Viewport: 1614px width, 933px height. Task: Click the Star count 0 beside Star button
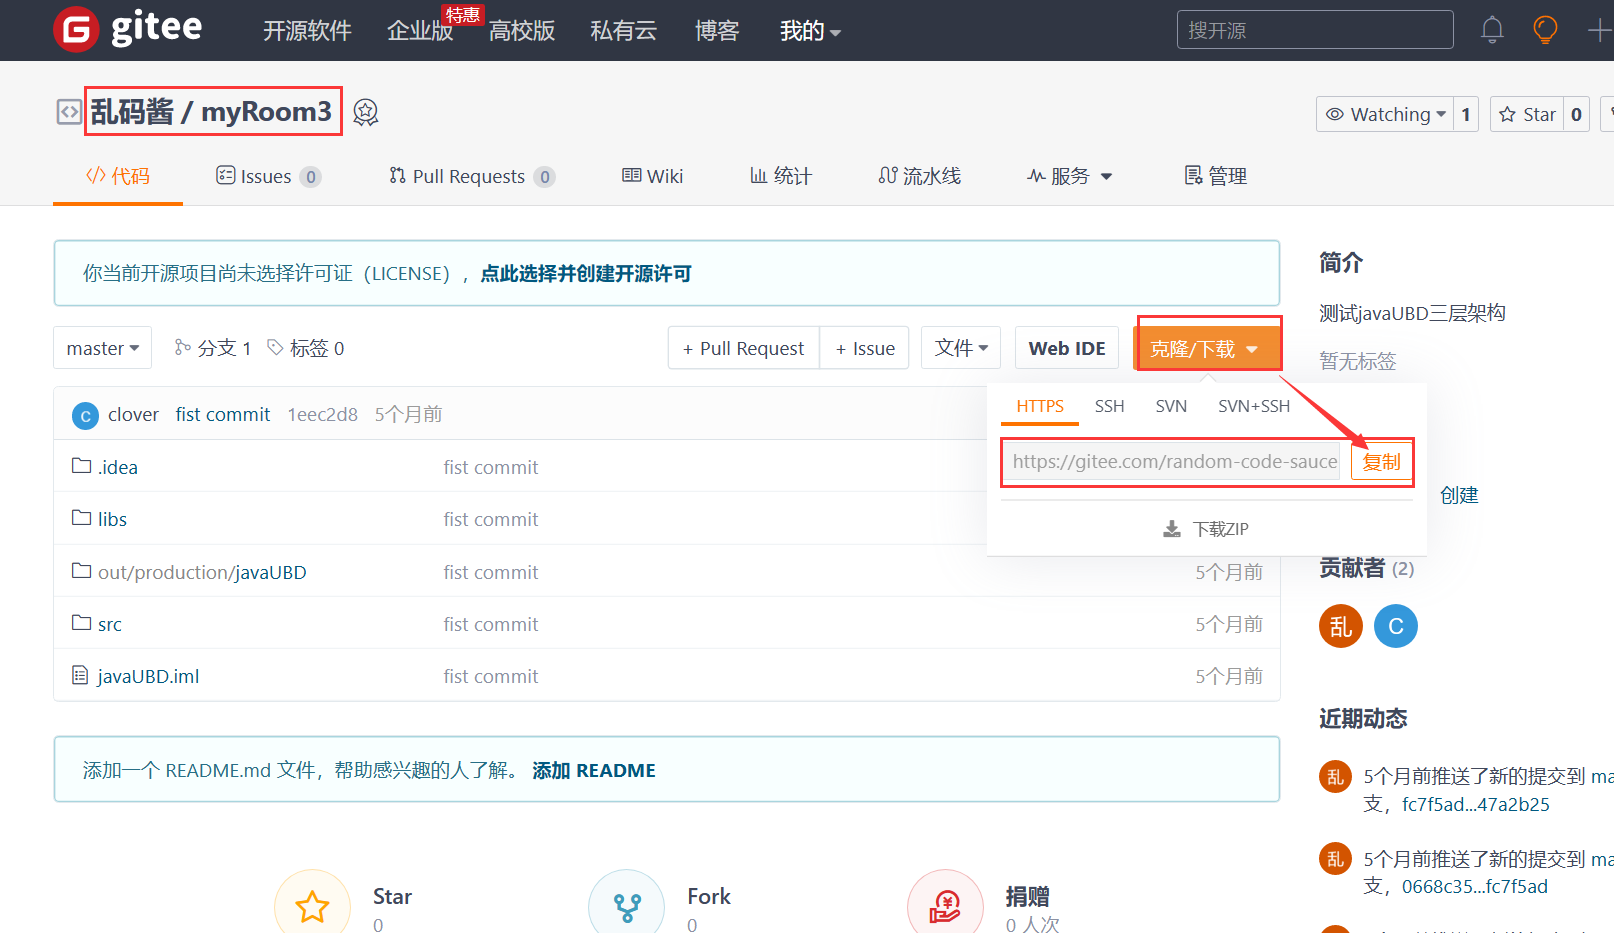pyautogui.click(x=1576, y=114)
